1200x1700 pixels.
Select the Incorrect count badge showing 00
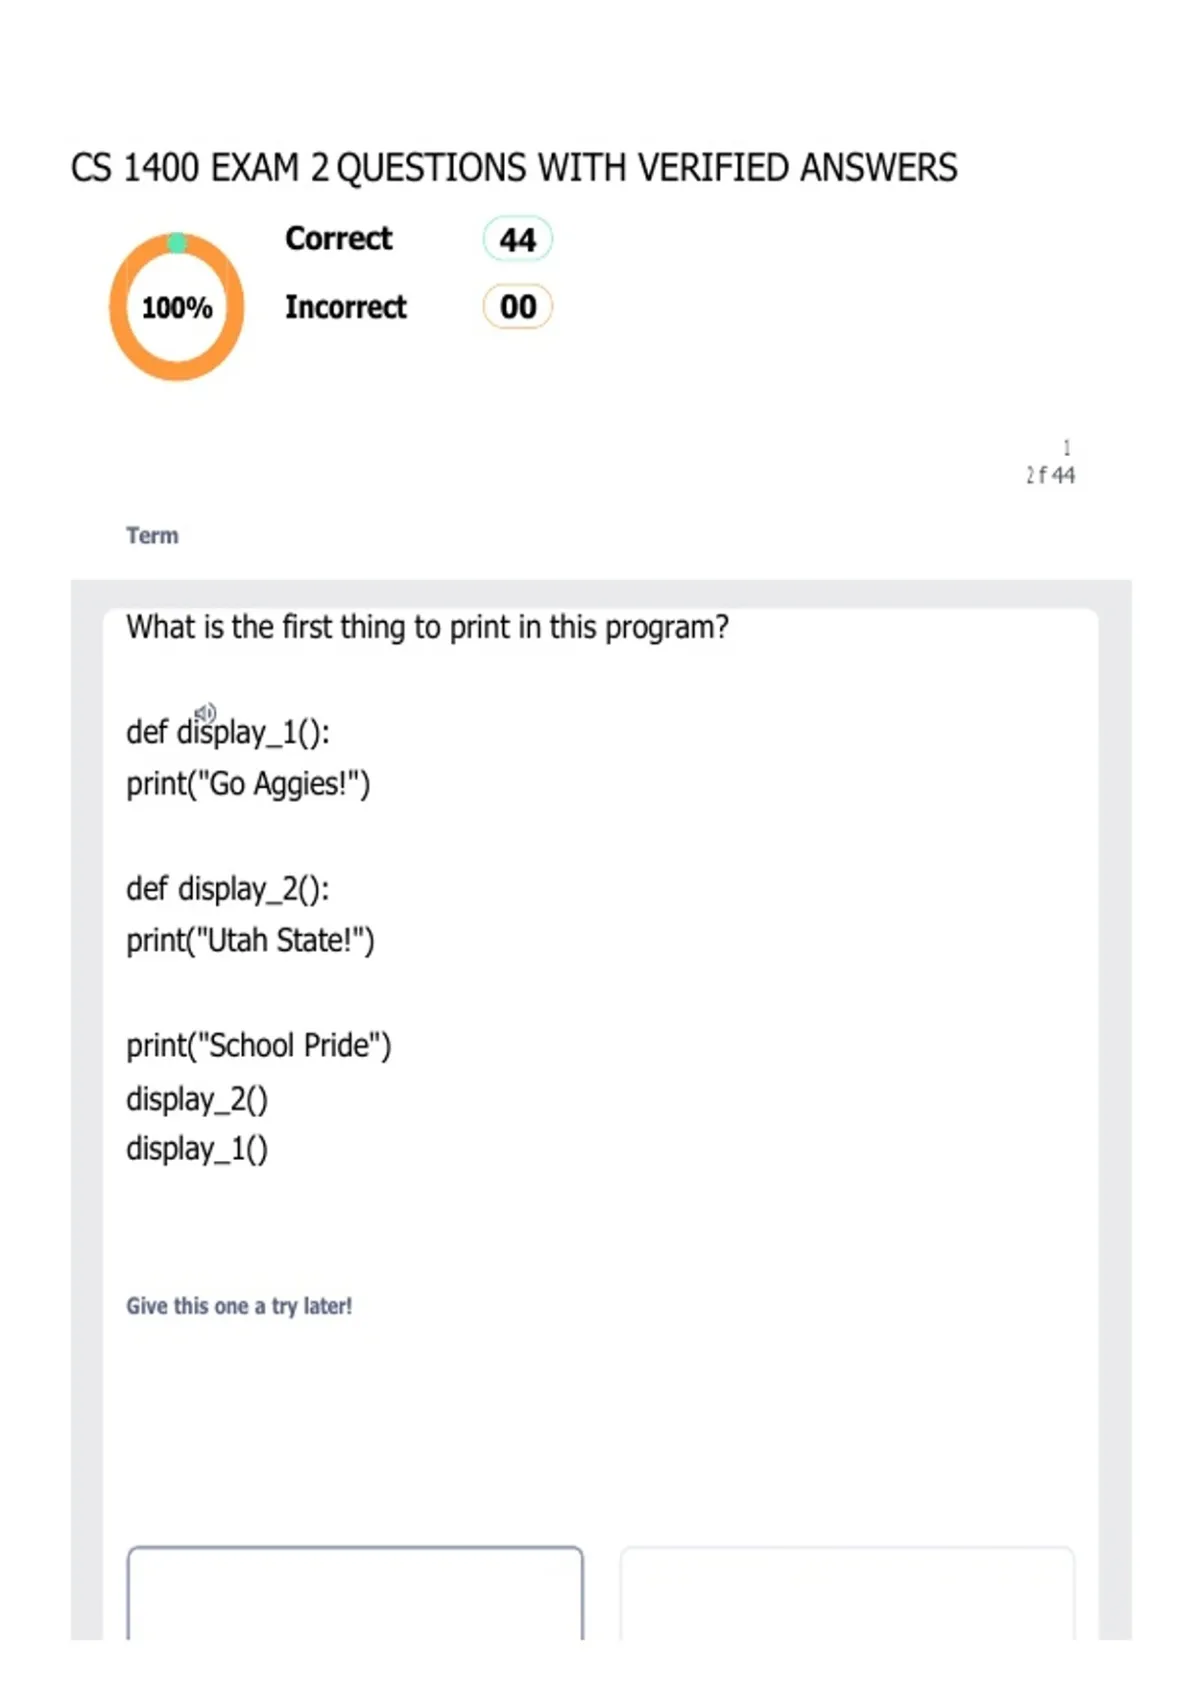point(517,306)
